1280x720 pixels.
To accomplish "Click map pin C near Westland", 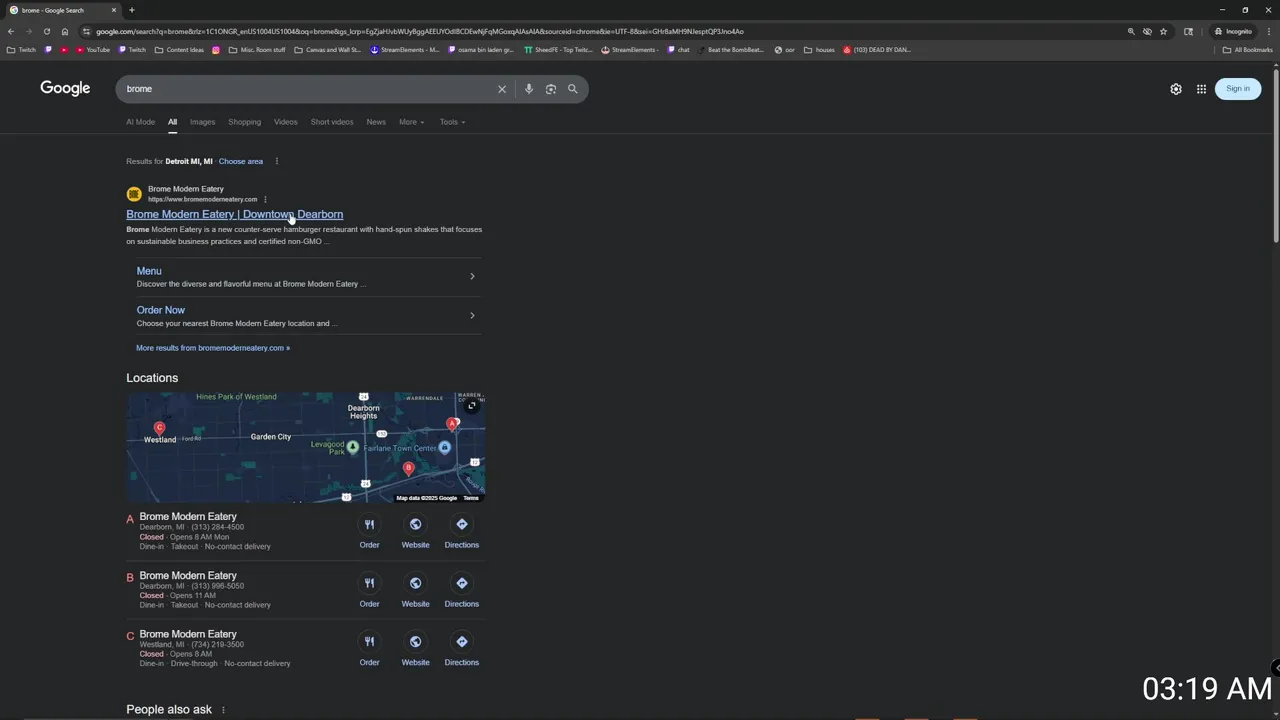I will coord(159,428).
